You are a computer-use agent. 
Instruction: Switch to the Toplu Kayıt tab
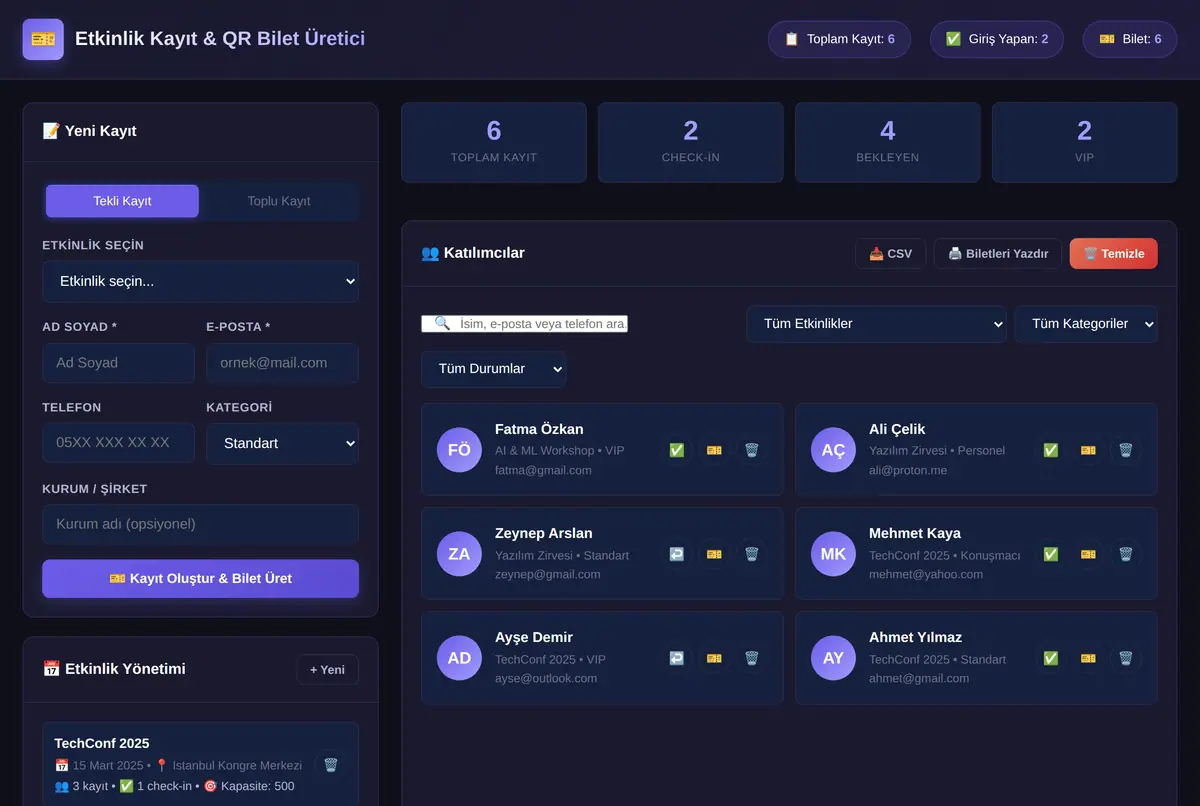(x=279, y=201)
